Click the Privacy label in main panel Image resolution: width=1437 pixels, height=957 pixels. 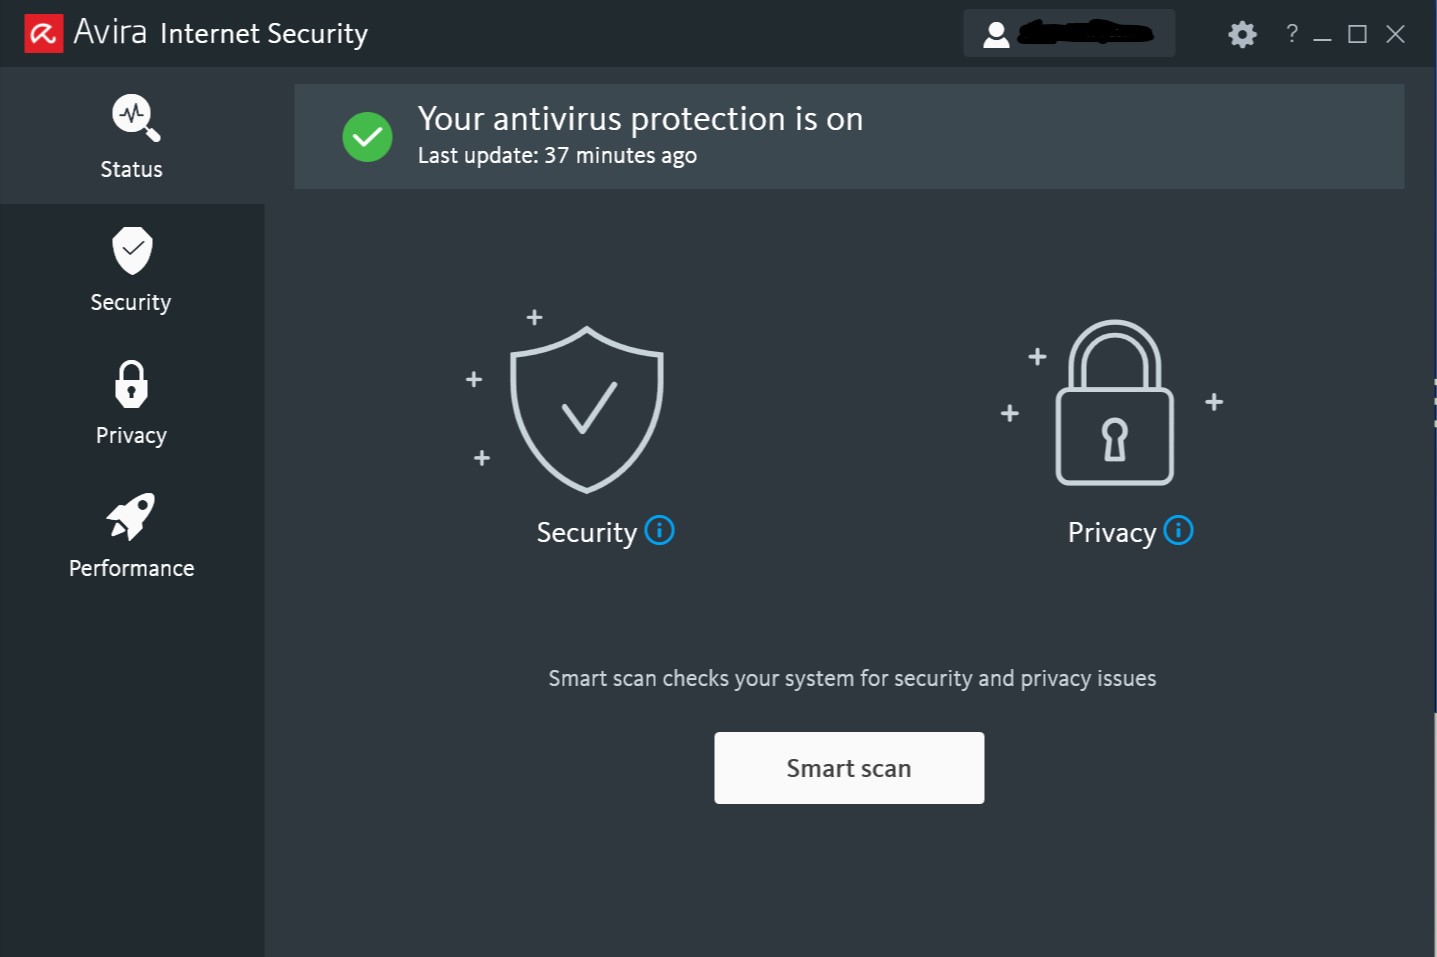tap(1111, 533)
